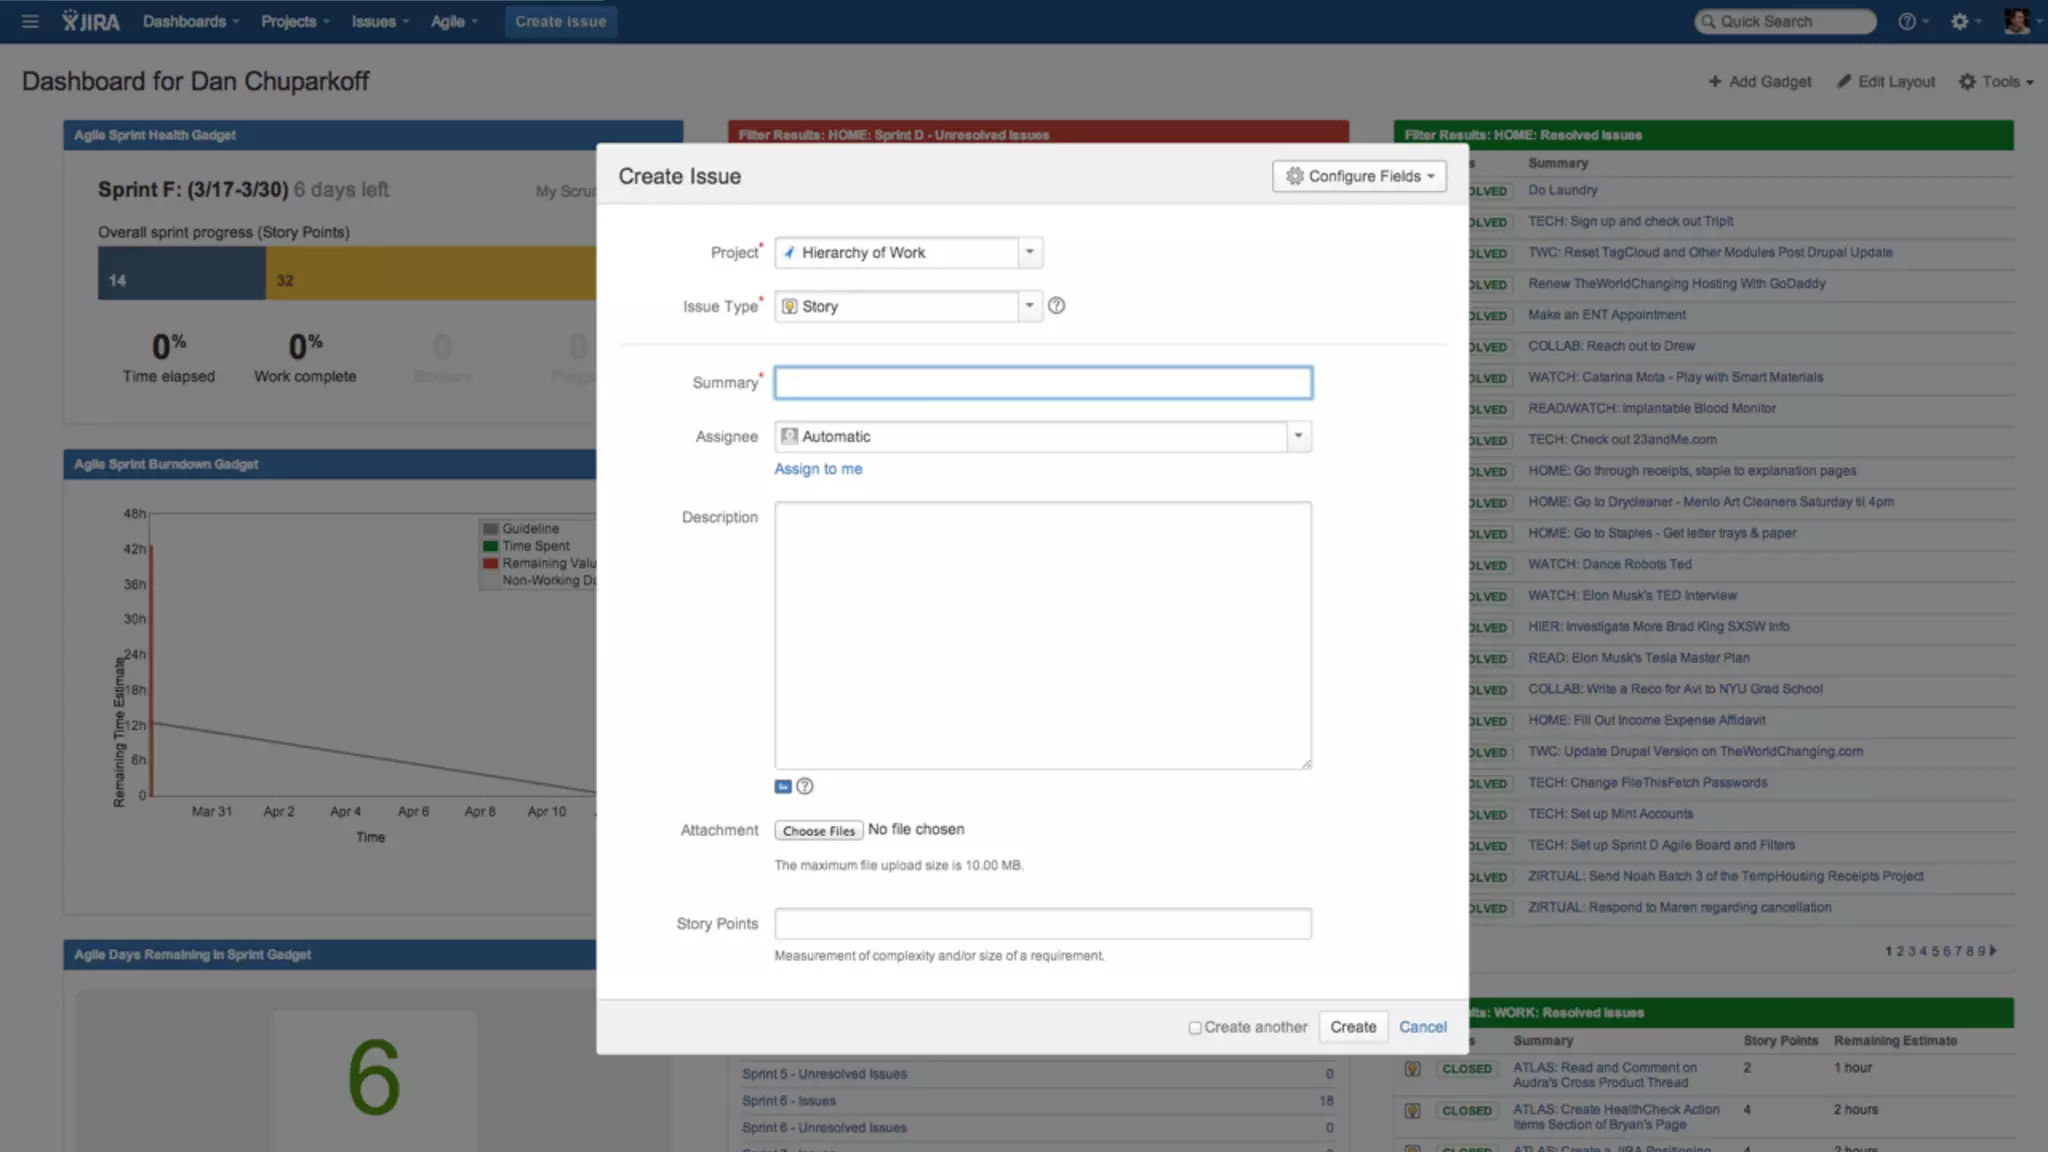
Task: Cancel the Create Issue dialog
Action: pyautogui.click(x=1422, y=1027)
